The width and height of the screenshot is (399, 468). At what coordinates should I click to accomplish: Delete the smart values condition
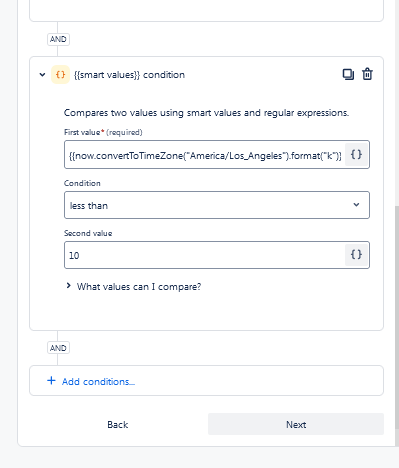tap(367, 74)
